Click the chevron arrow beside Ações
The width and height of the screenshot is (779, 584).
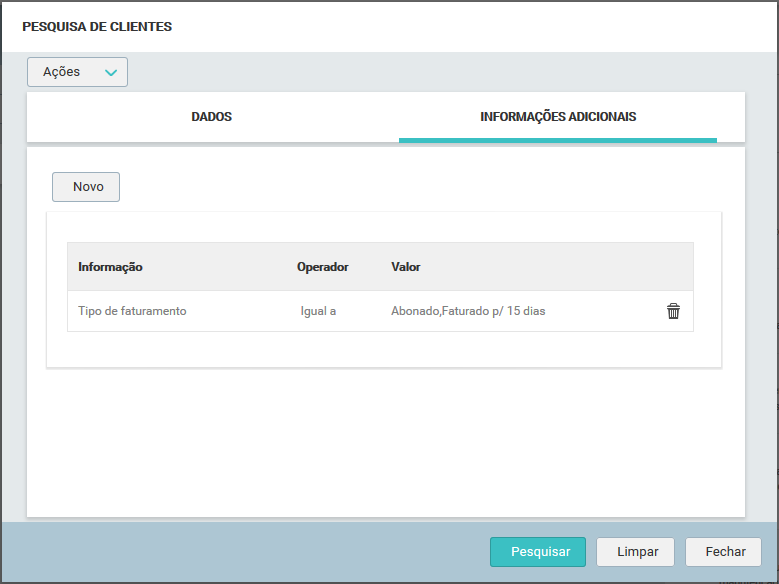(x=110, y=72)
